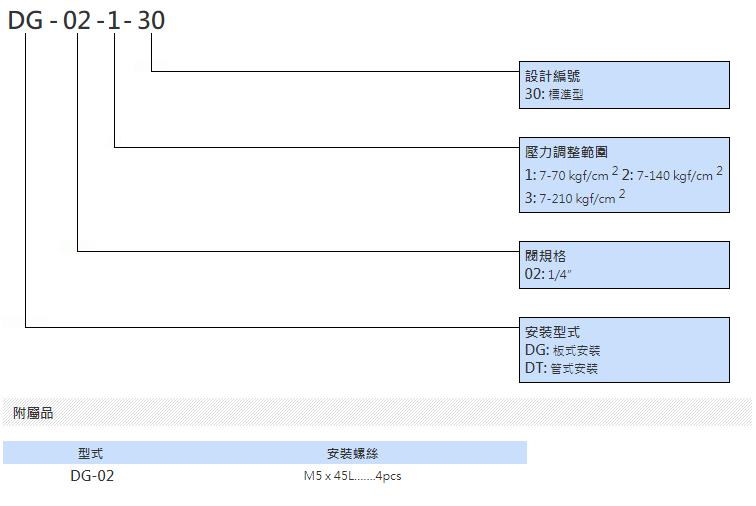Click the 附屬品 section header bar
The width and height of the screenshot is (756, 506).
pos(377,413)
